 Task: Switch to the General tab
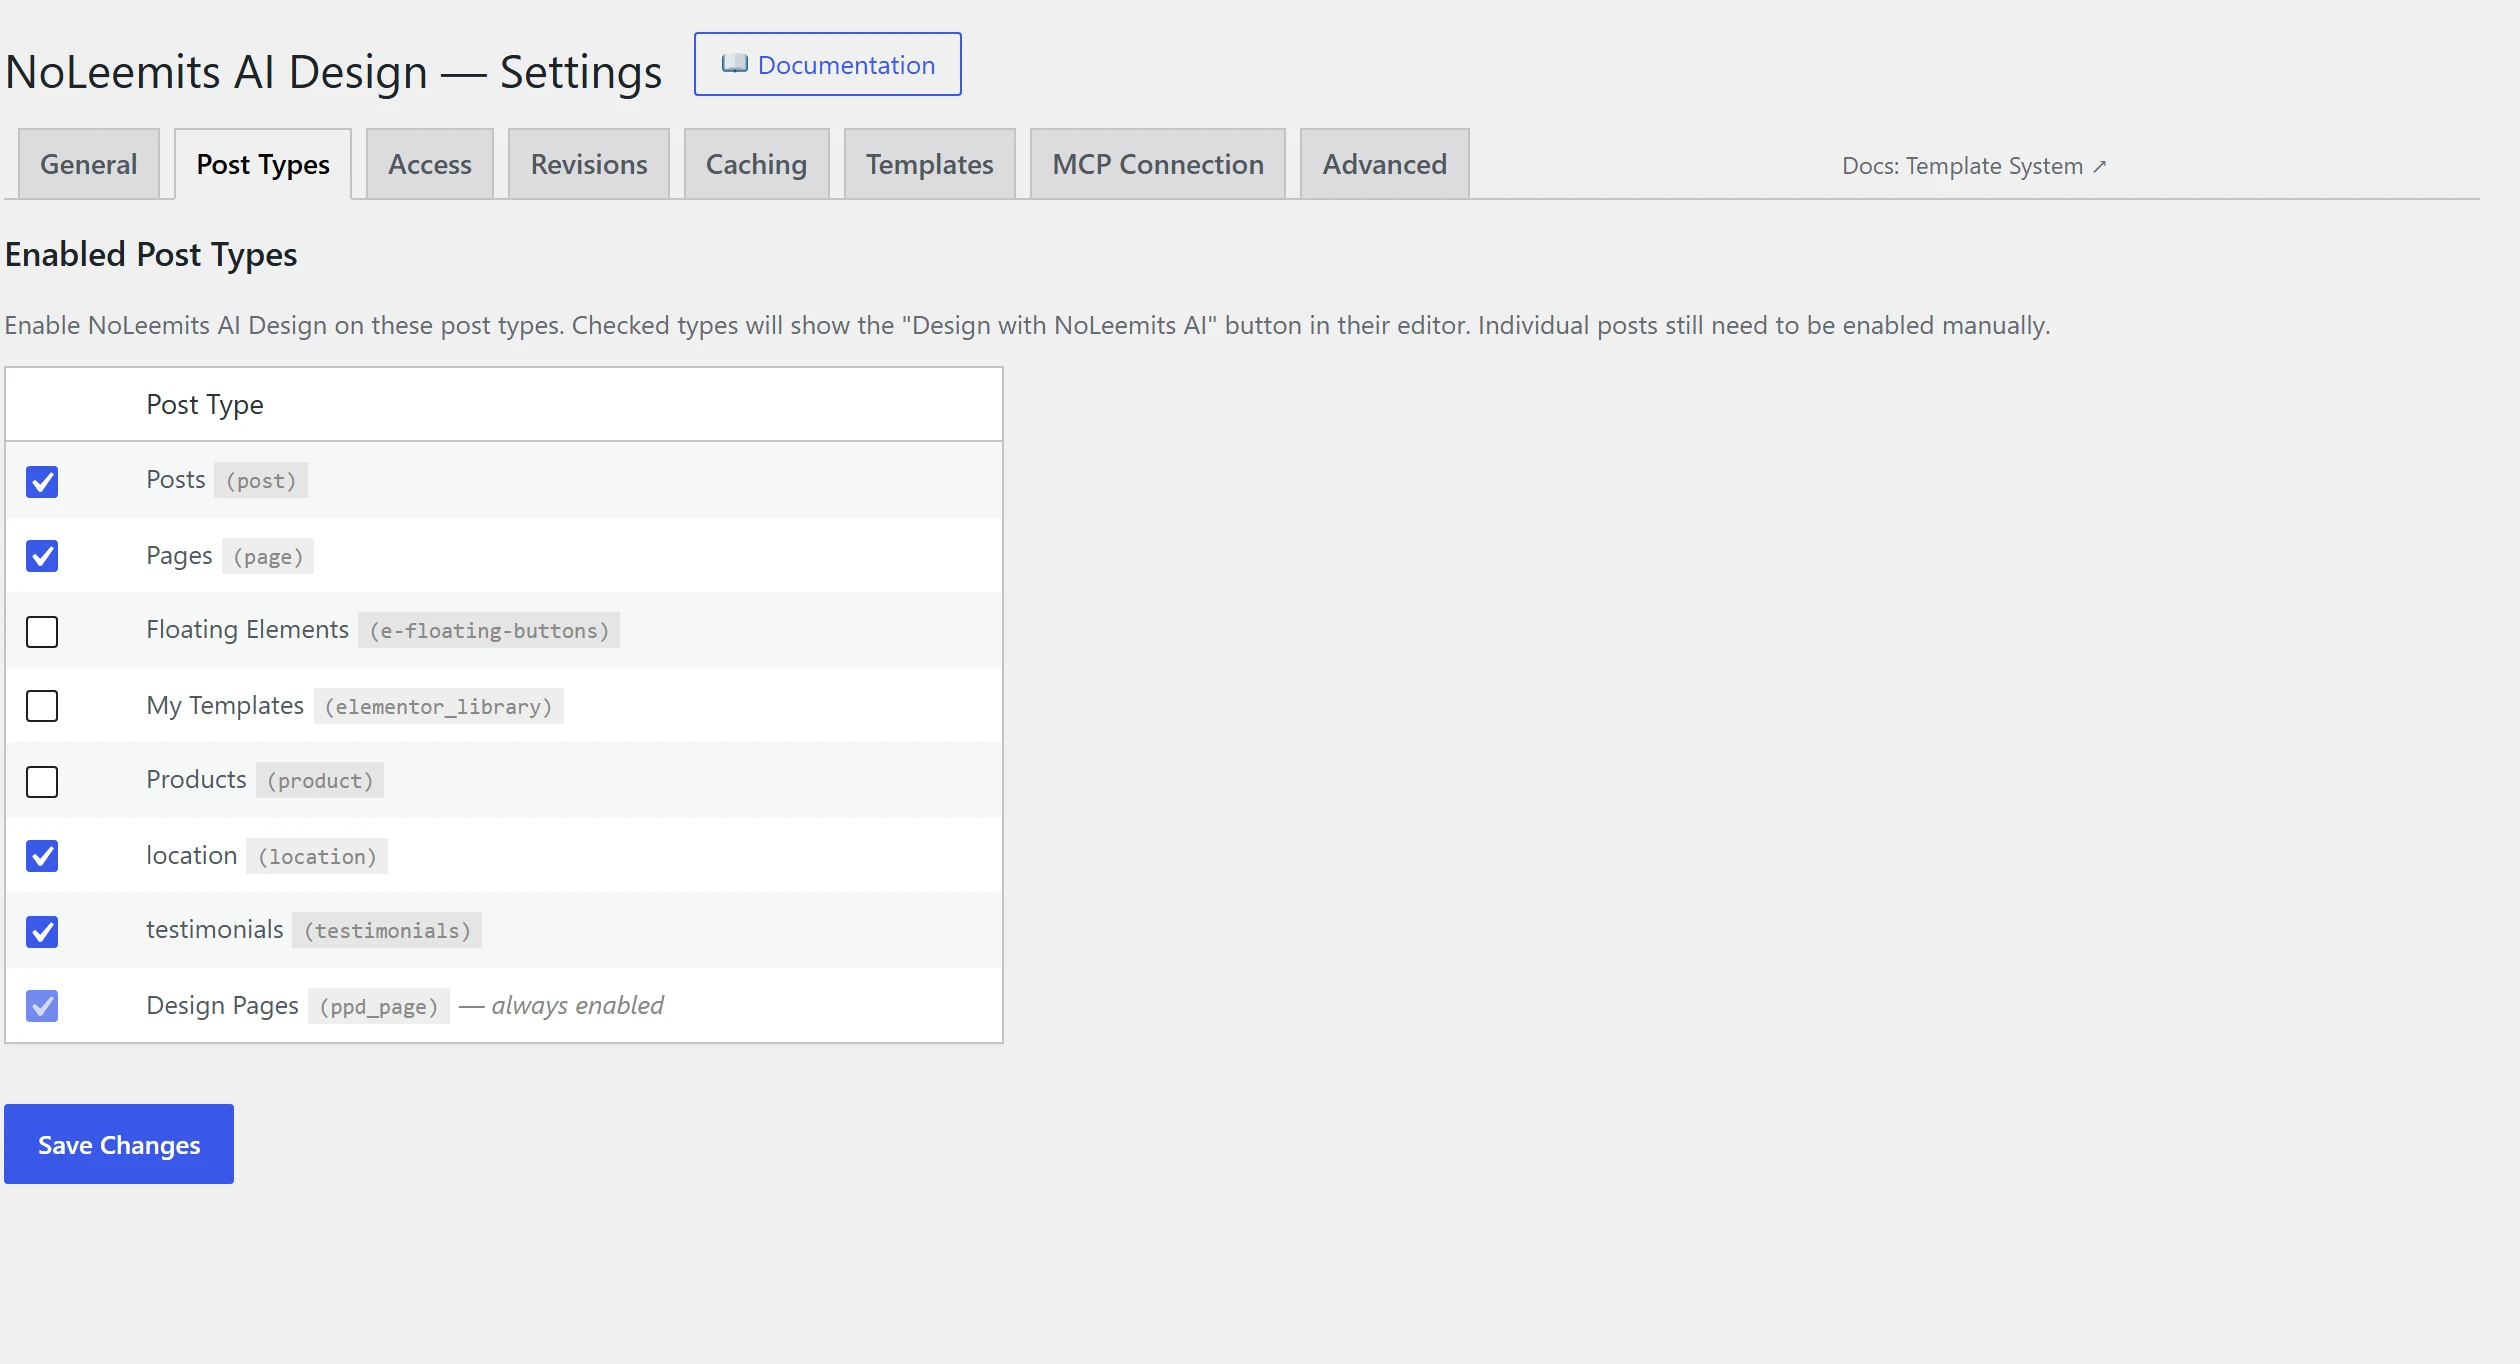pyautogui.click(x=89, y=164)
